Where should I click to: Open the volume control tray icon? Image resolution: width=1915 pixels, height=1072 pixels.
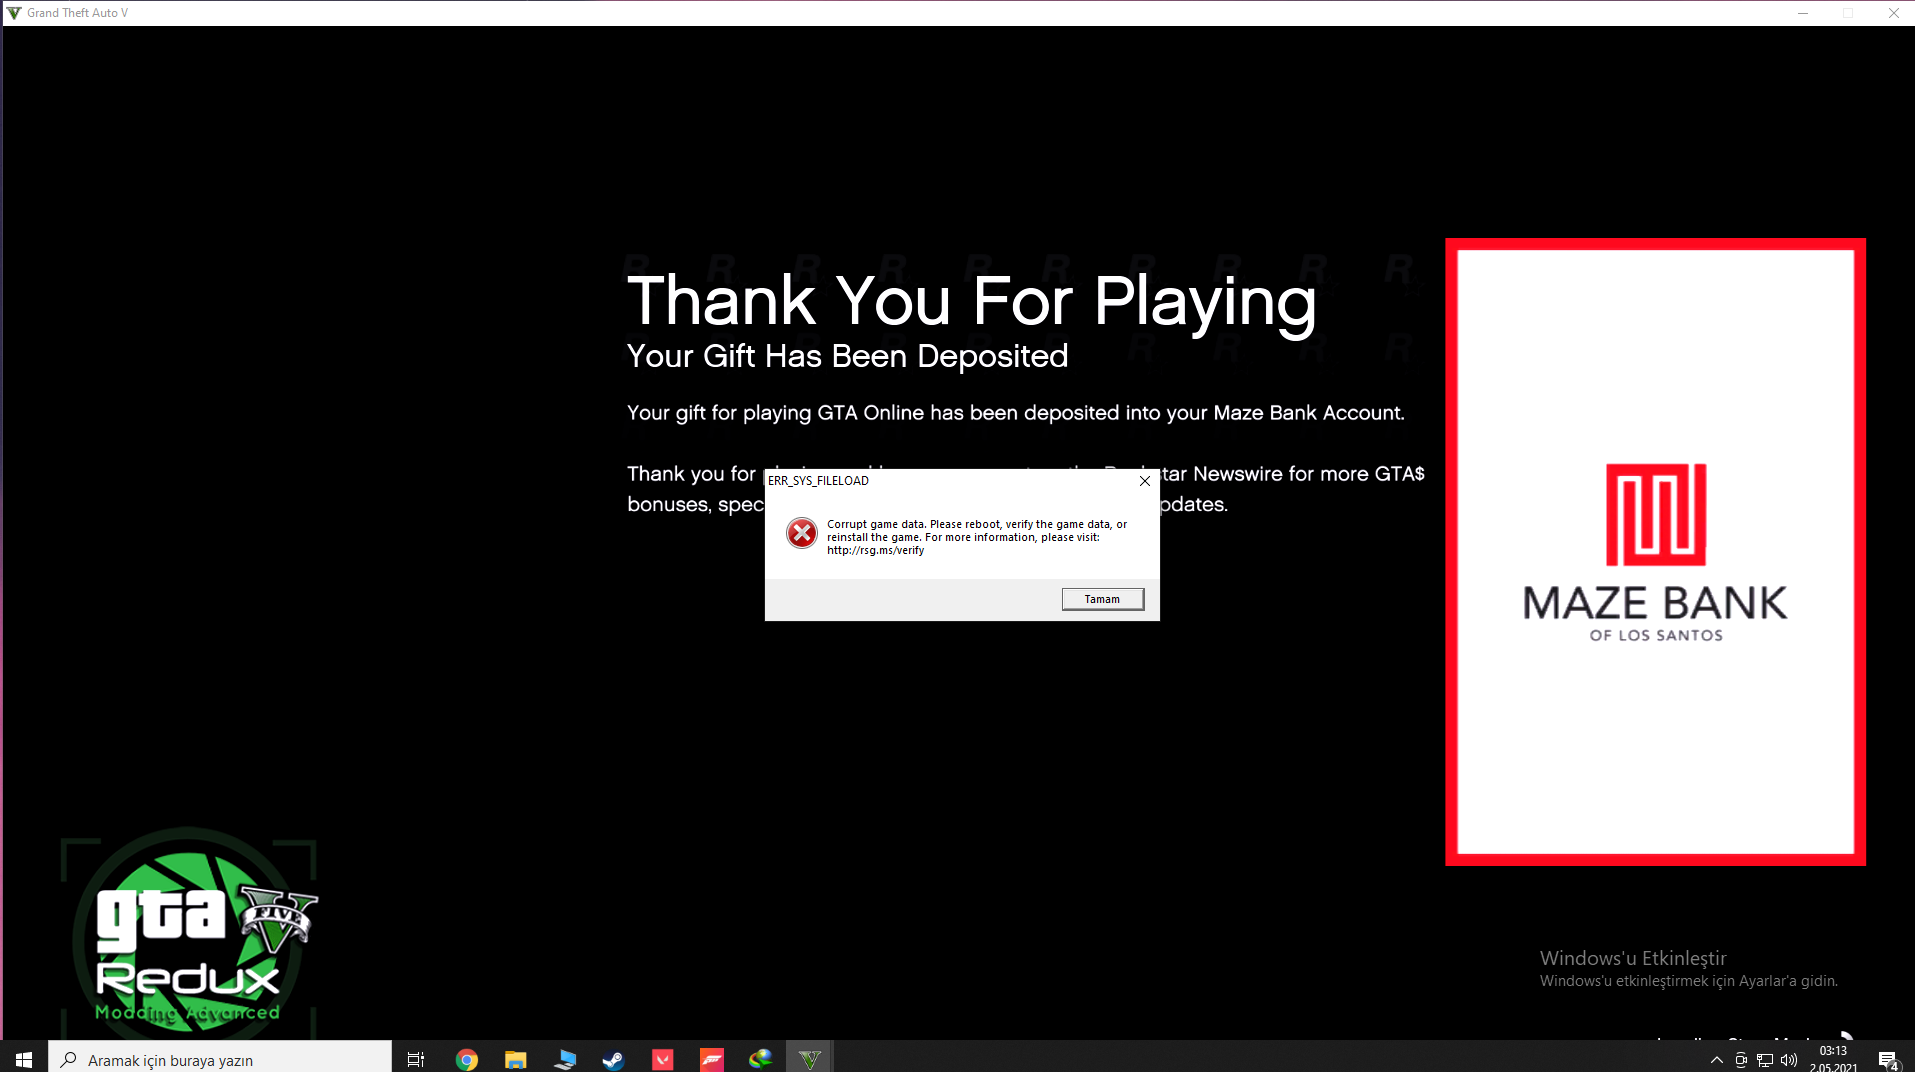pos(1789,1060)
